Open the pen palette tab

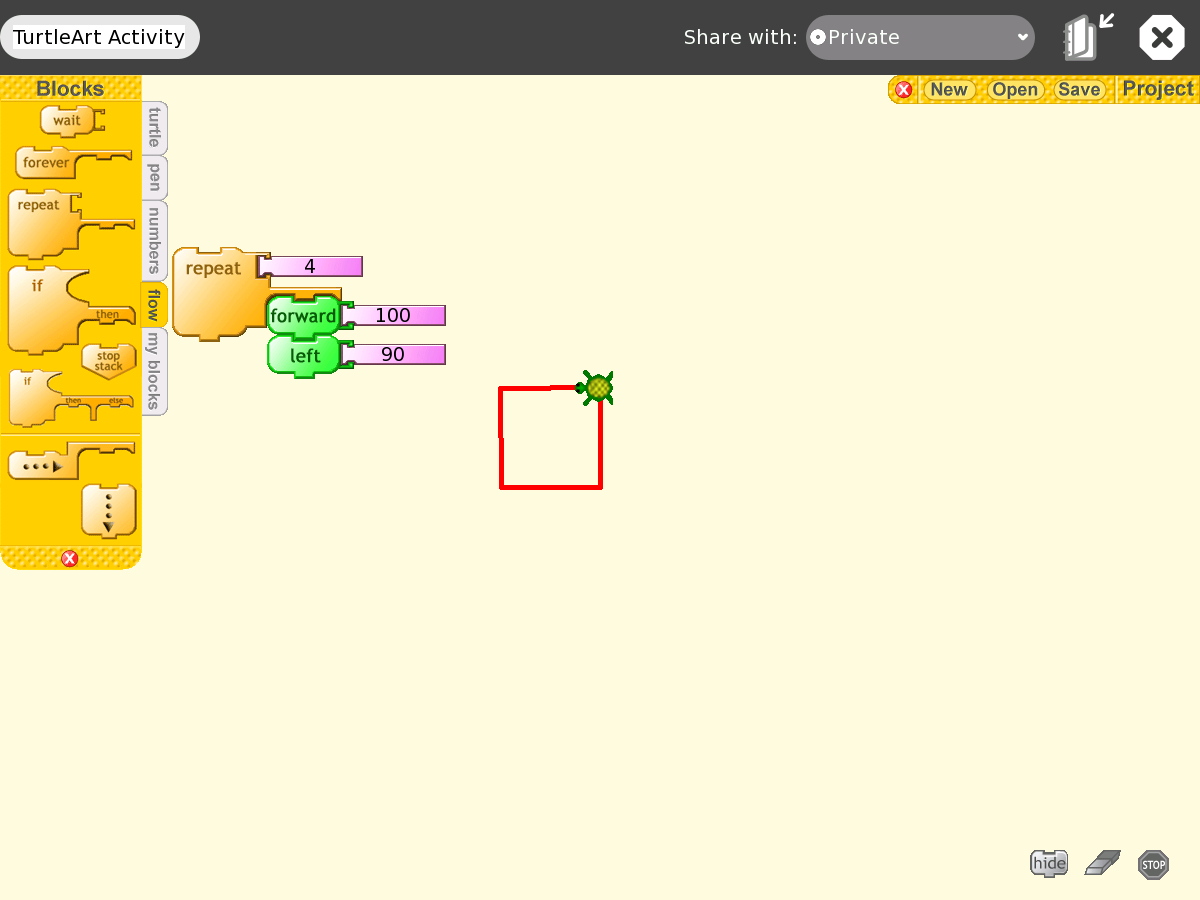click(x=154, y=177)
